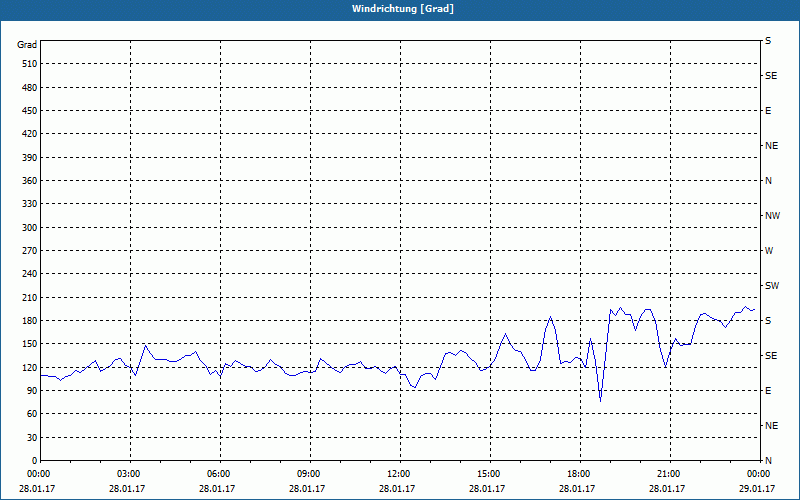Click the 210 y-axis tick label
Viewport: 800px width, 500px height.
coord(30,297)
